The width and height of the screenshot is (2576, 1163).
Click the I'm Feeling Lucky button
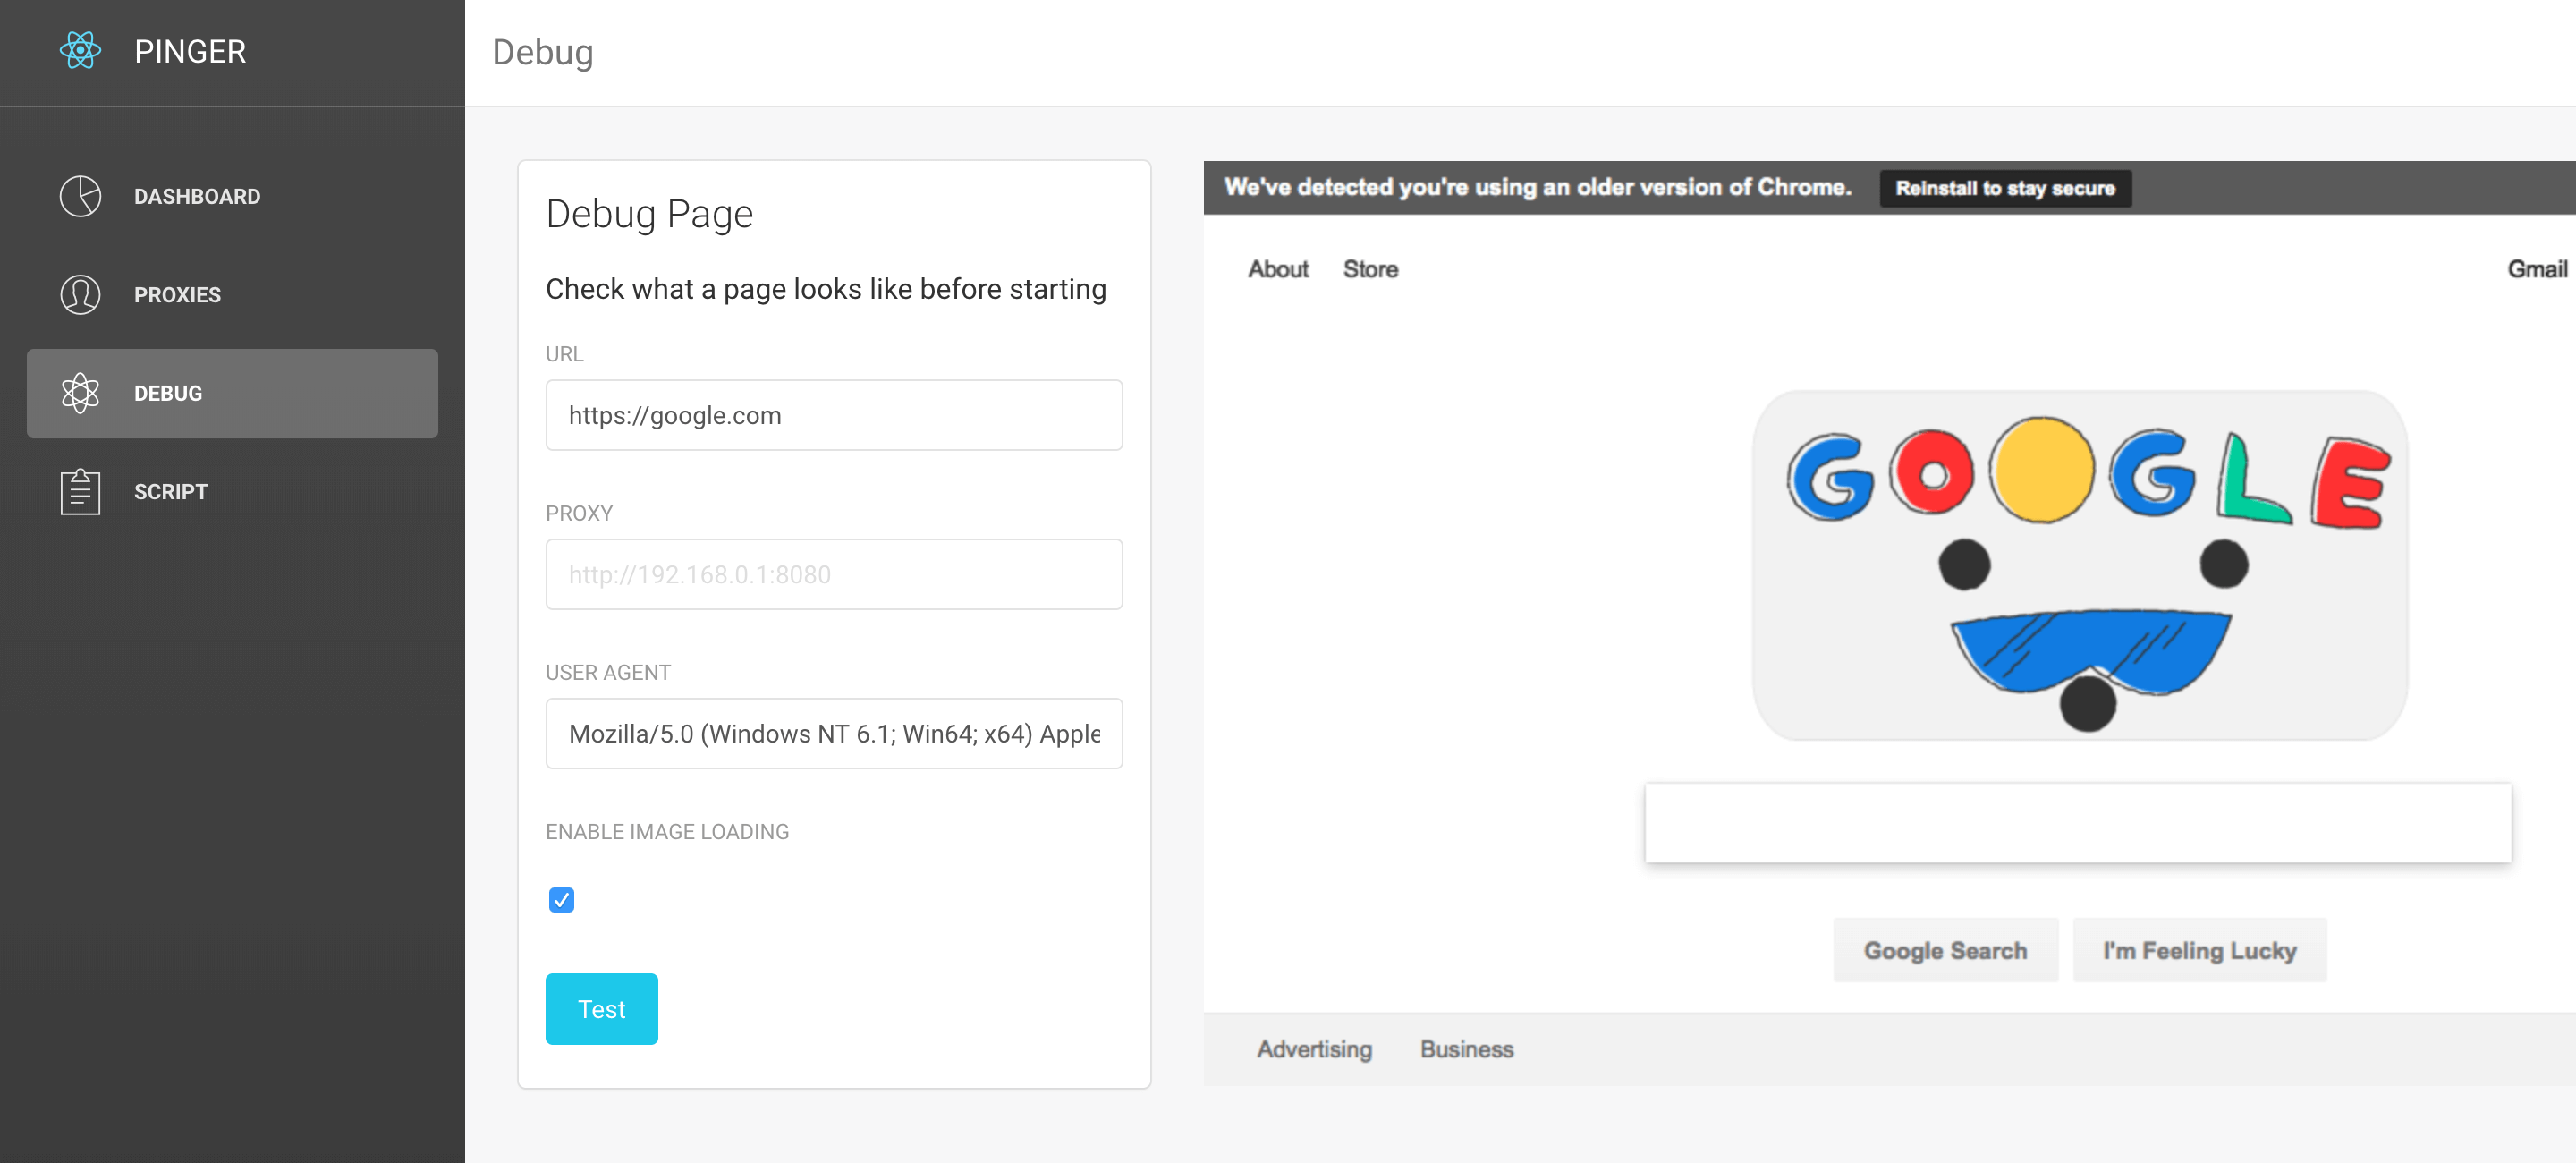pyautogui.click(x=2199, y=950)
